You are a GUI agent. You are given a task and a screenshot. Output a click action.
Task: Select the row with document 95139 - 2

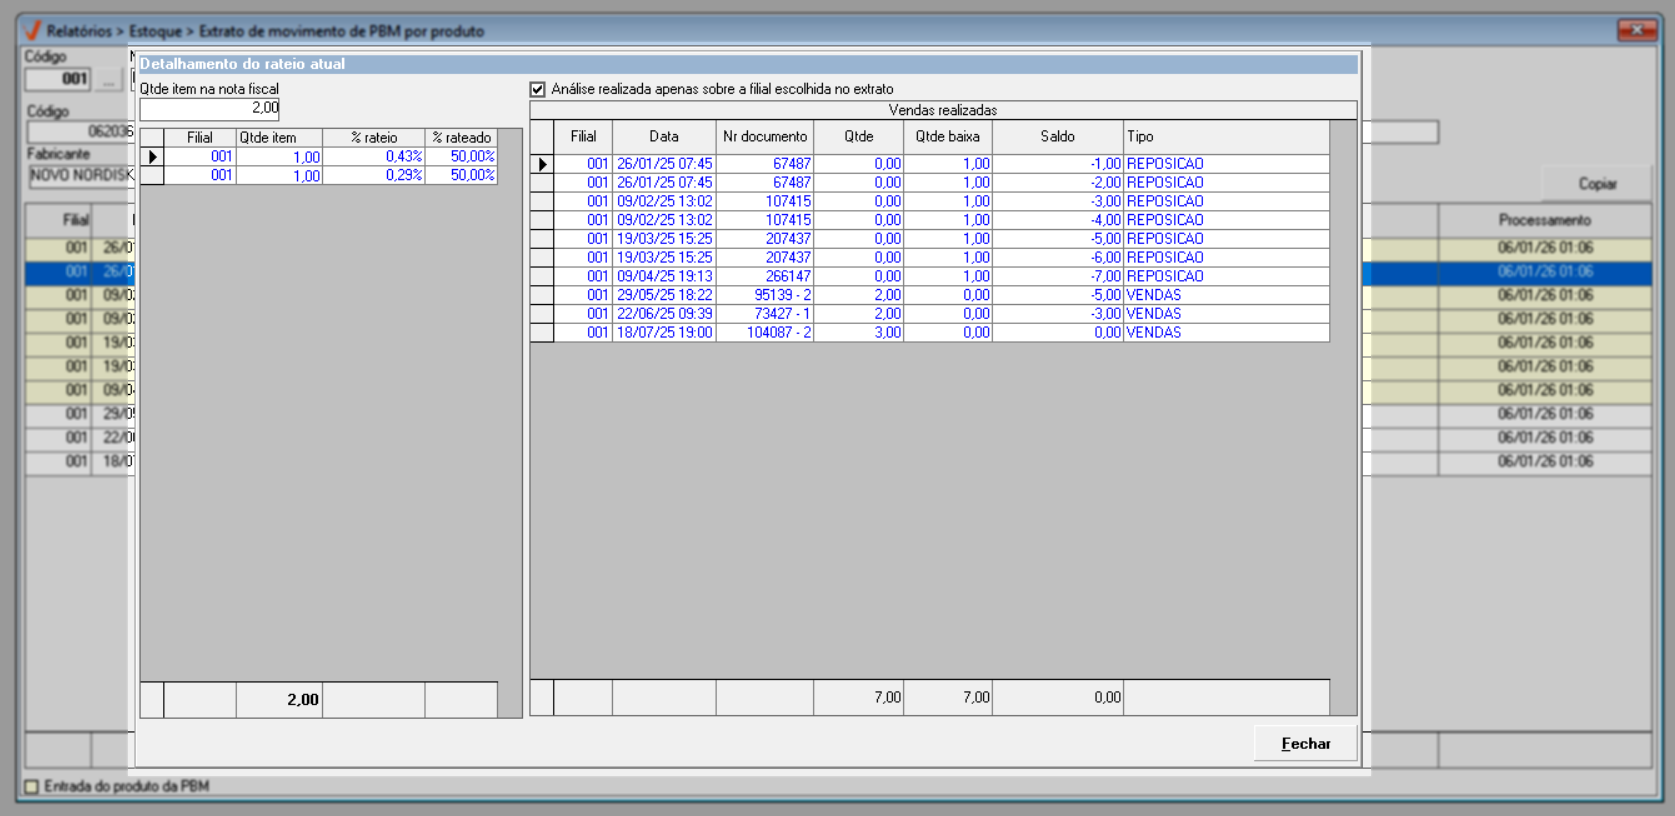pos(782,295)
